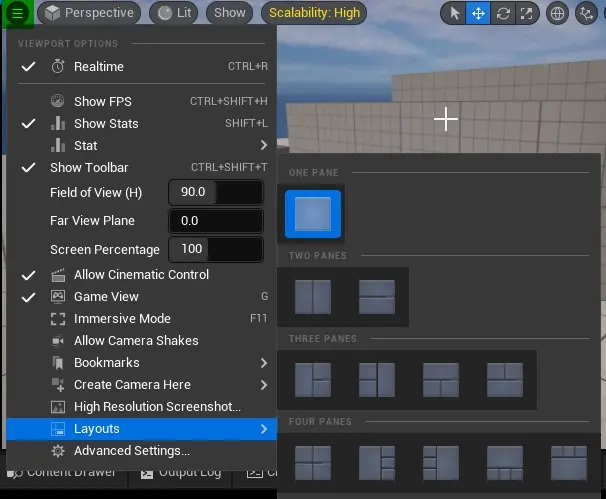
Task: Select three panes layout with large bottom pane
Action: coord(505,380)
